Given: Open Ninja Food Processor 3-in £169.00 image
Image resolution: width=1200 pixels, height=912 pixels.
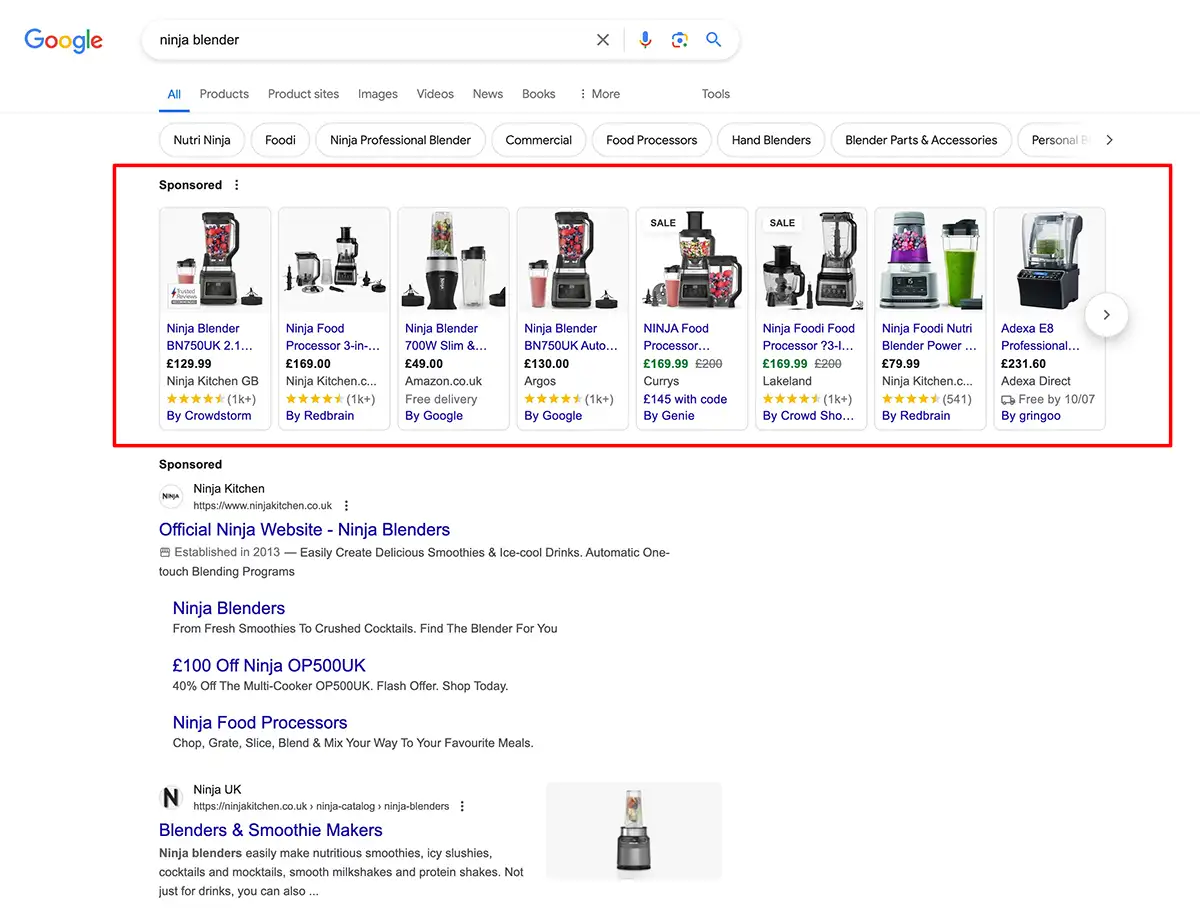Looking at the screenshot, I should 334,260.
